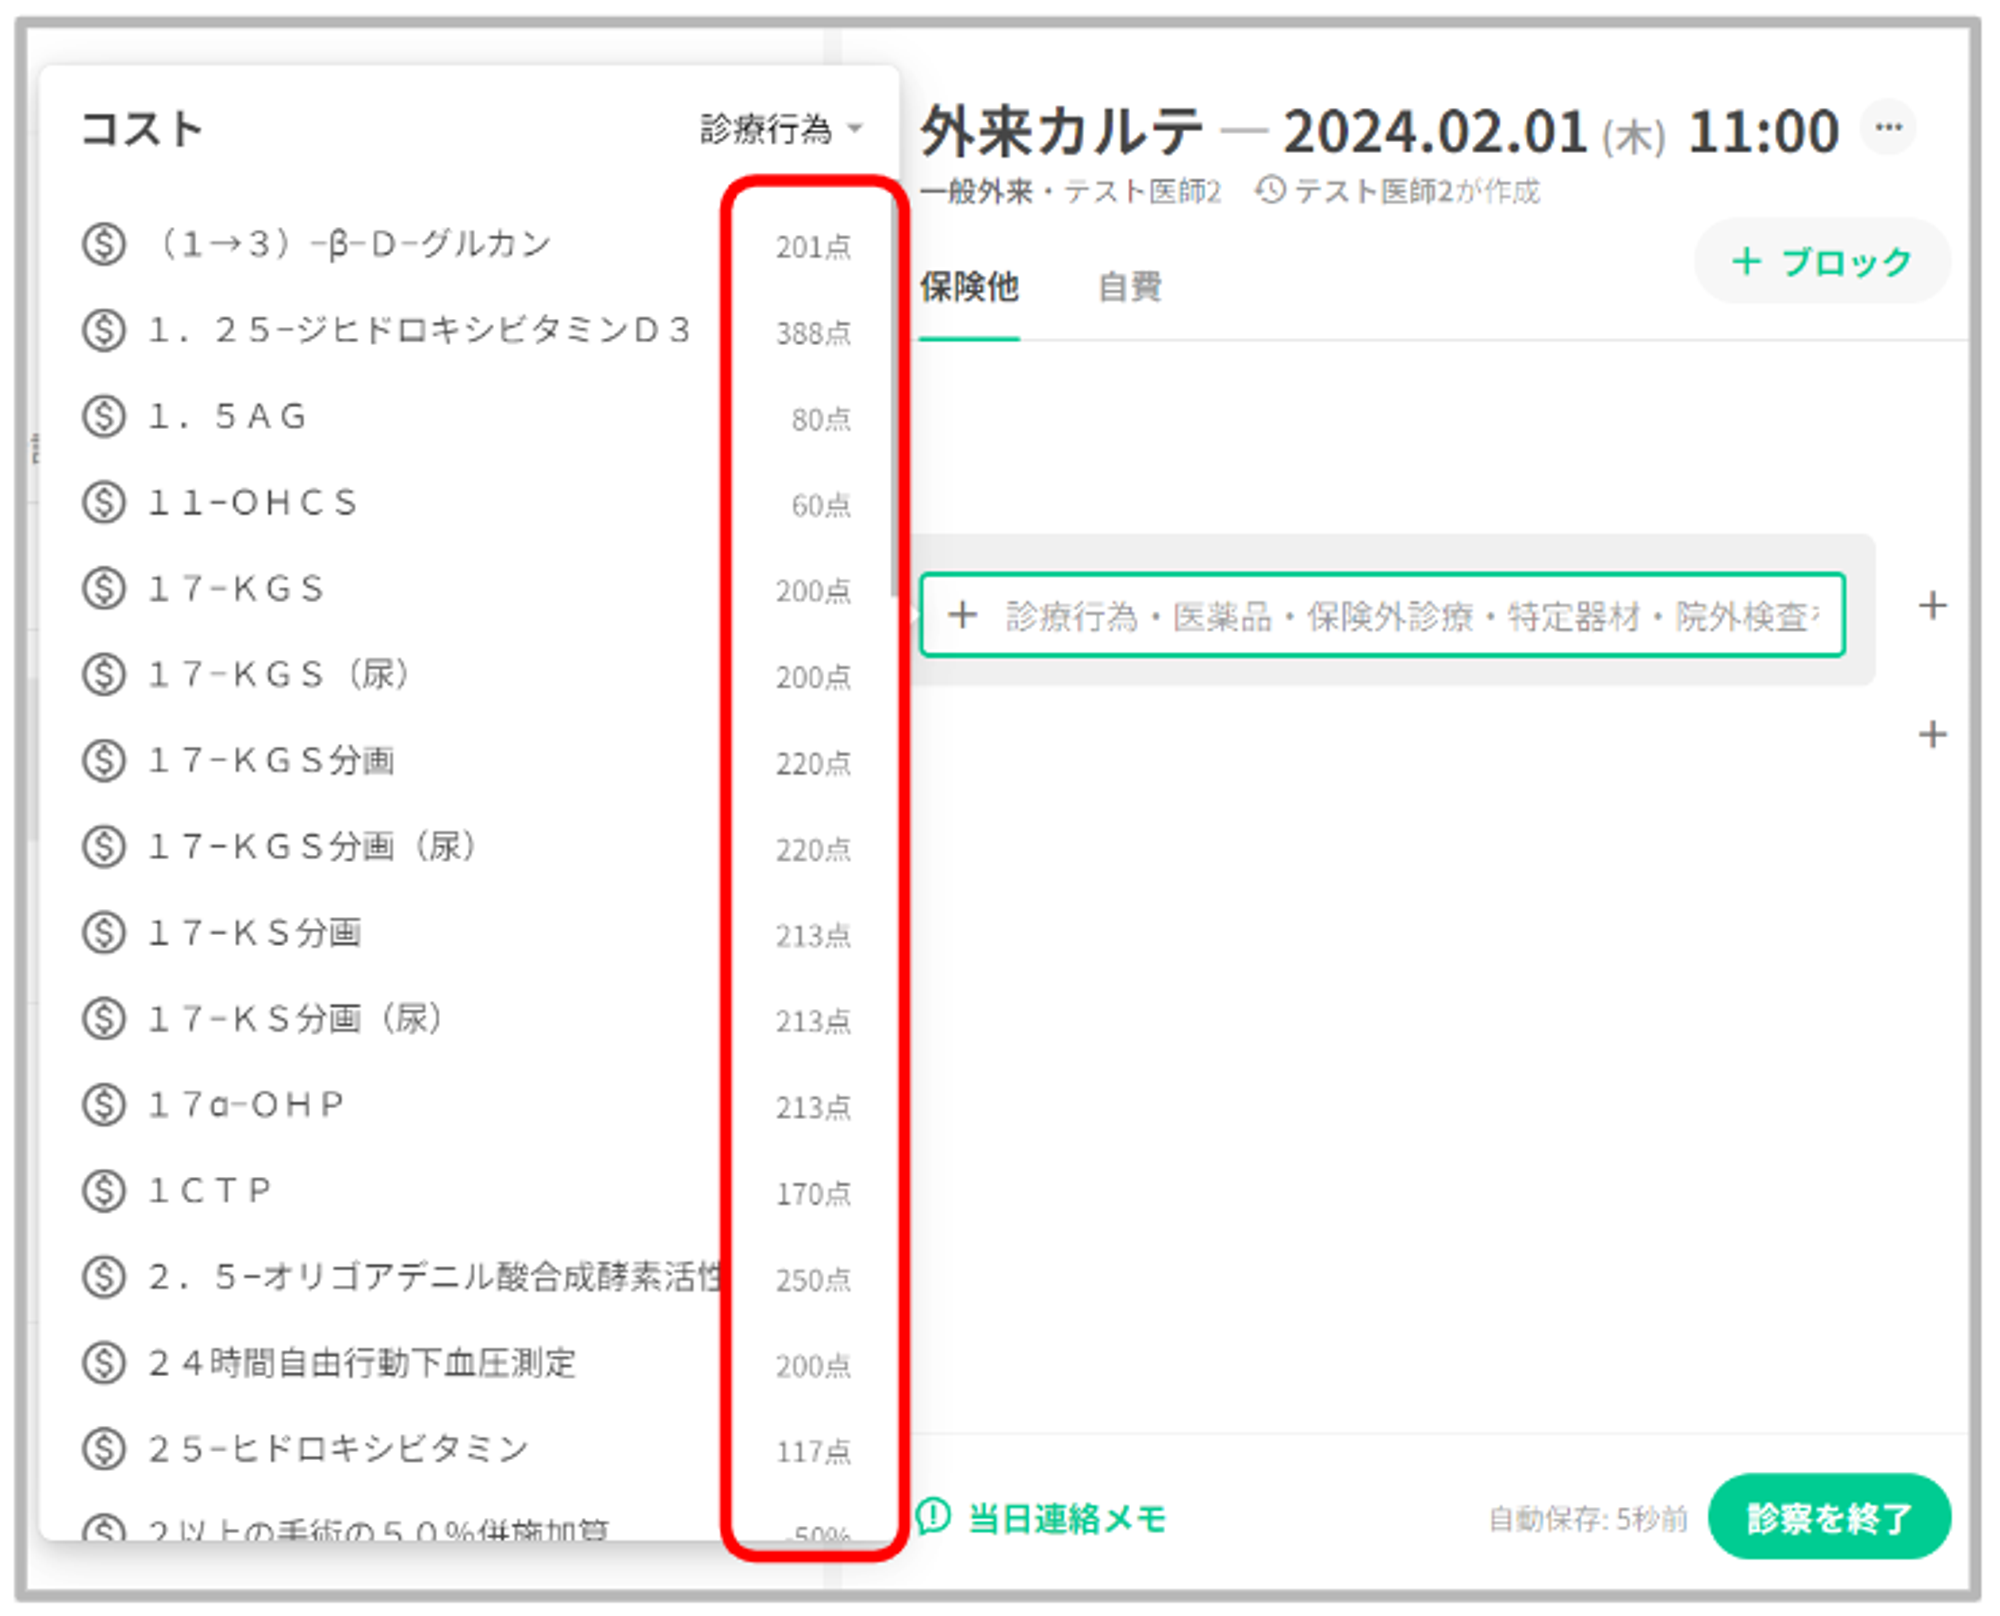Open the three-dot more options menu
The image size is (2000, 1616).
[x=1888, y=128]
